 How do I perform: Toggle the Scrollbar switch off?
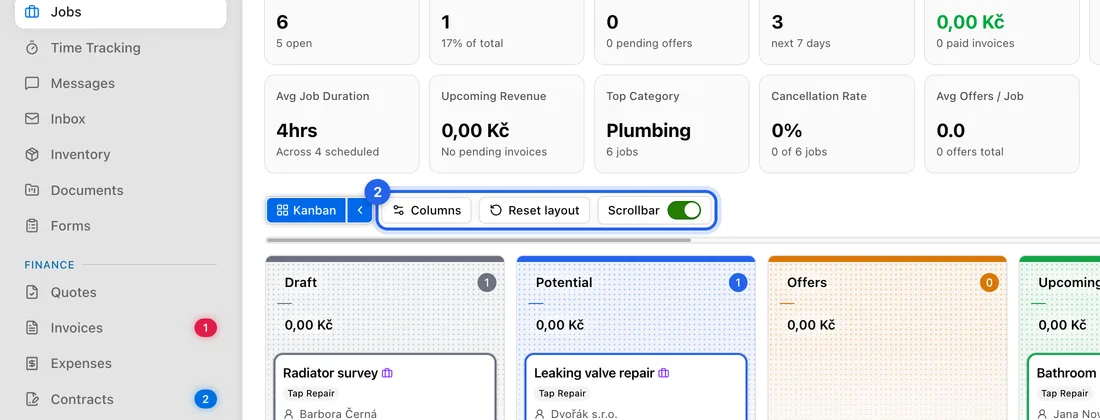(x=683, y=210)
